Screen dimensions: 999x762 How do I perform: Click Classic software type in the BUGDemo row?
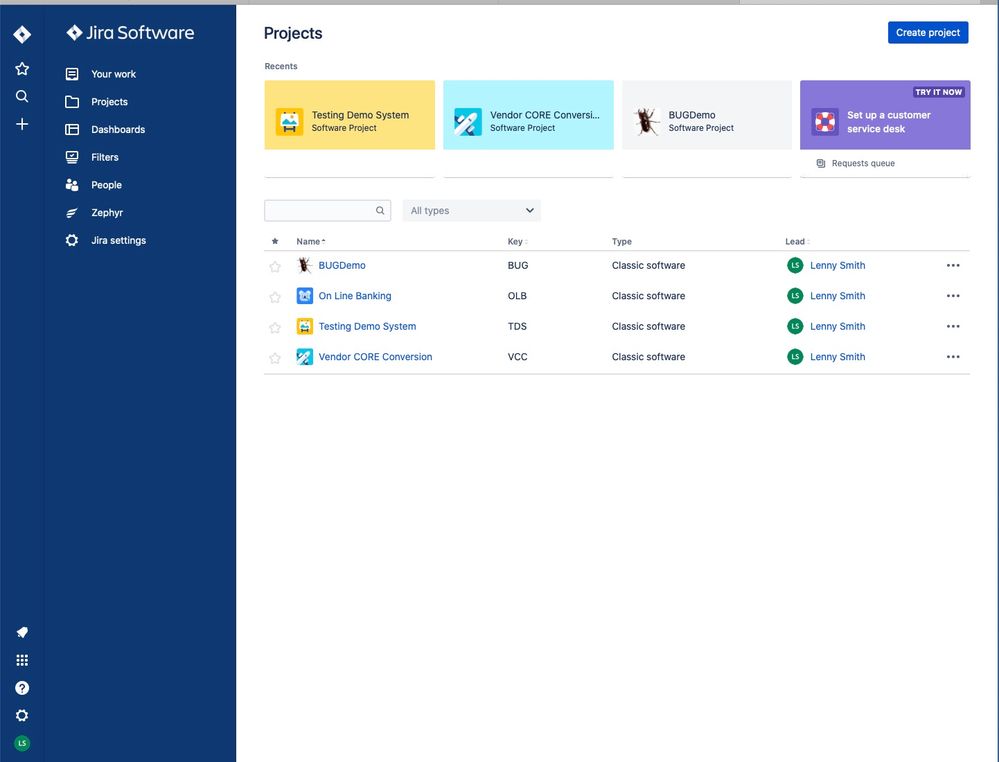click(x=648, y=266)
